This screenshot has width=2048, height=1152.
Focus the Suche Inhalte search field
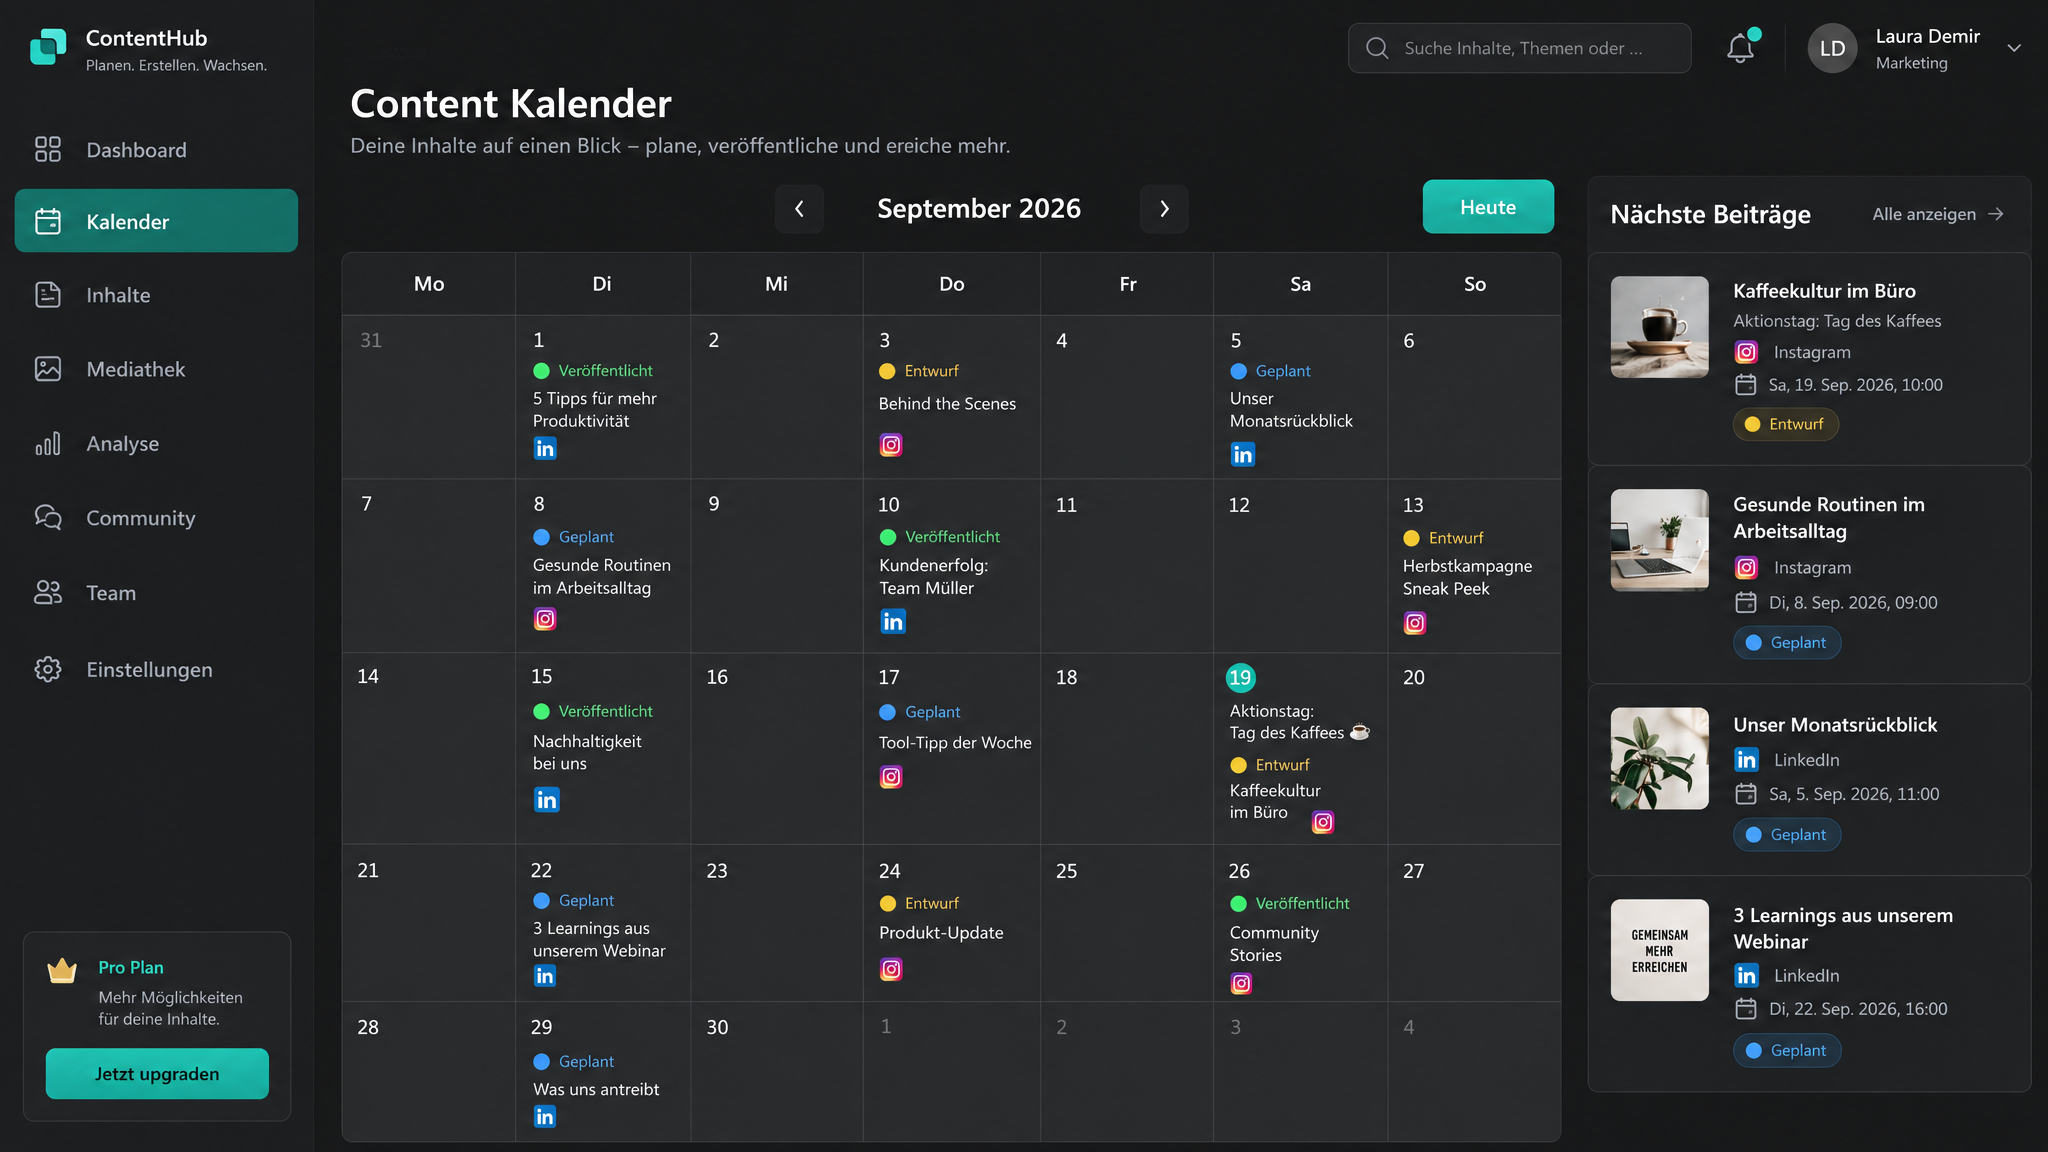(1519, 48)
